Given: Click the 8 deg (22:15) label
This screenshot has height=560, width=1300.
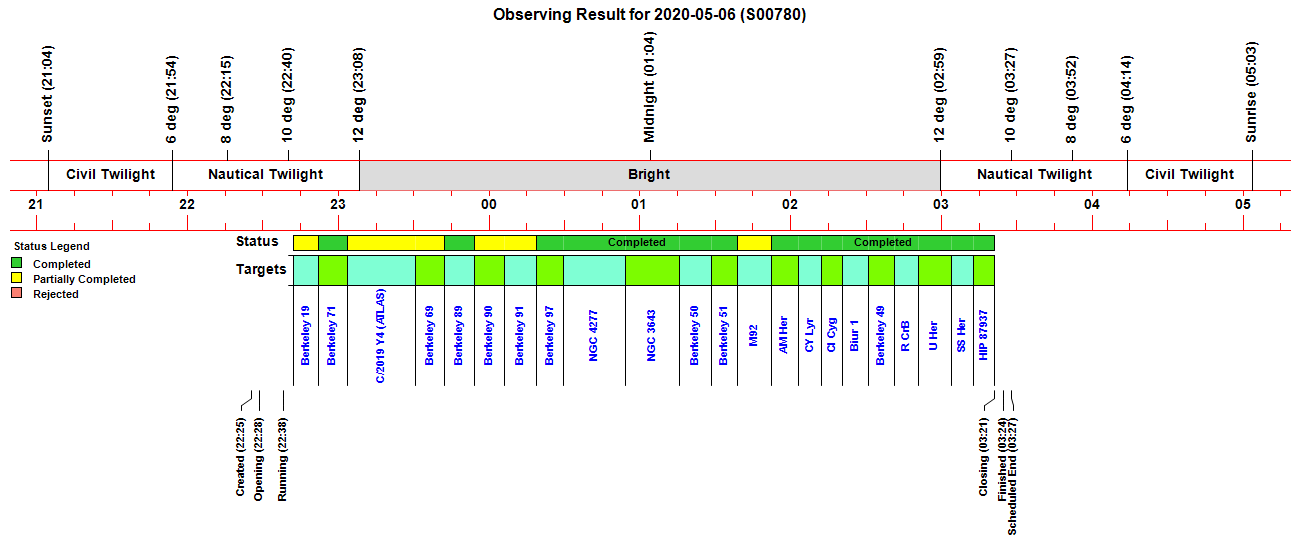Looking at the screenshot, I should tap(227, 100).
